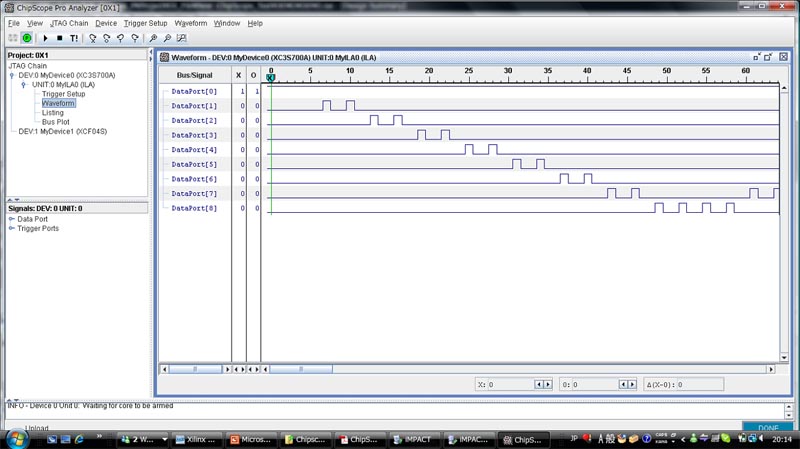Click the Bus/Signal column header
This screenshot has width=800, height=449.
pos(194,75)
